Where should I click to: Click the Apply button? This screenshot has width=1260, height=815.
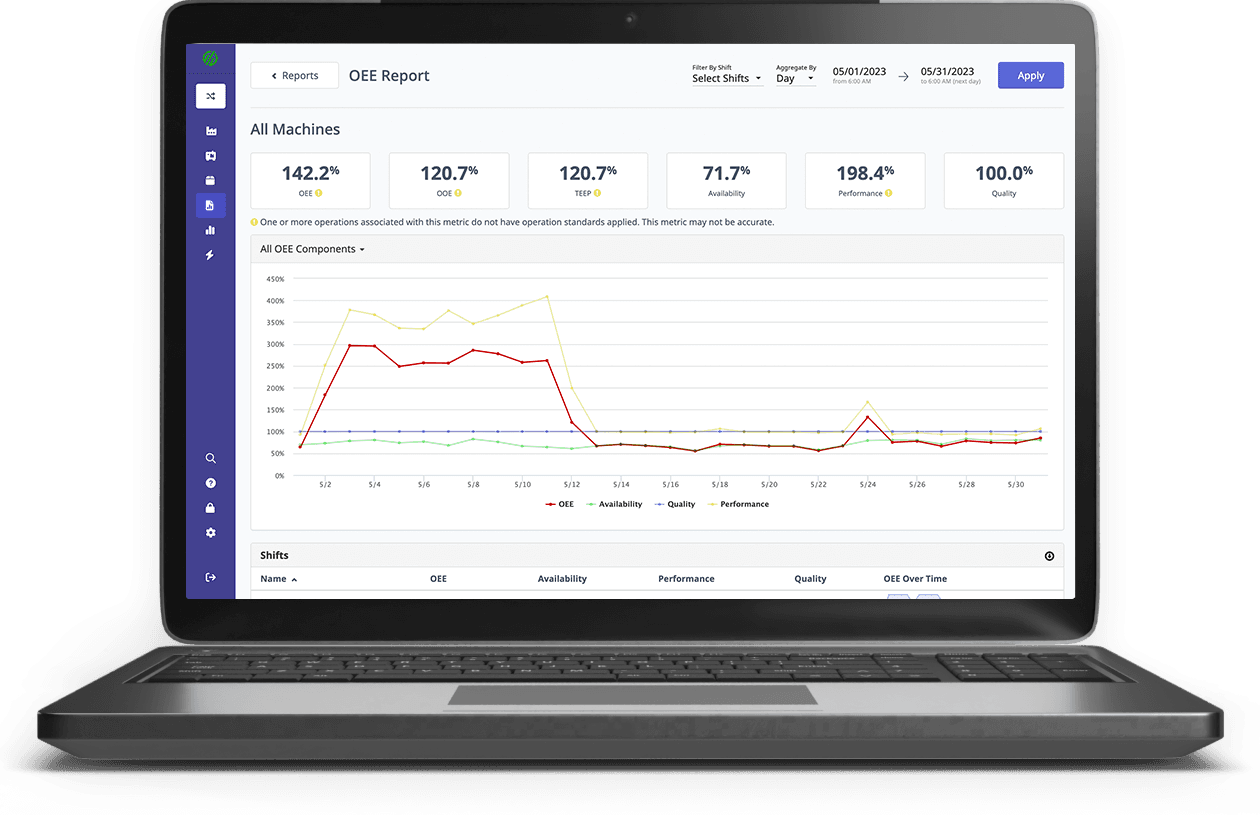click(1030, 76)
